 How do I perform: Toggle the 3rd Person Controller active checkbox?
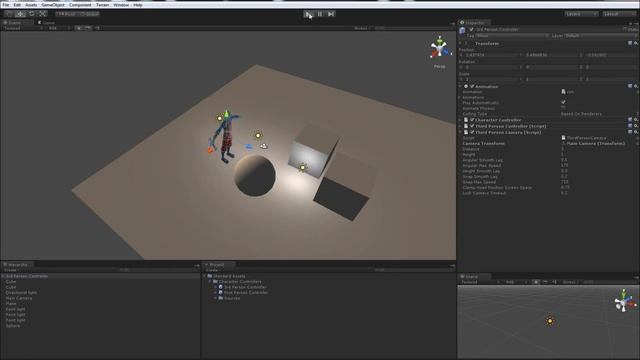(x=471, y=29)
